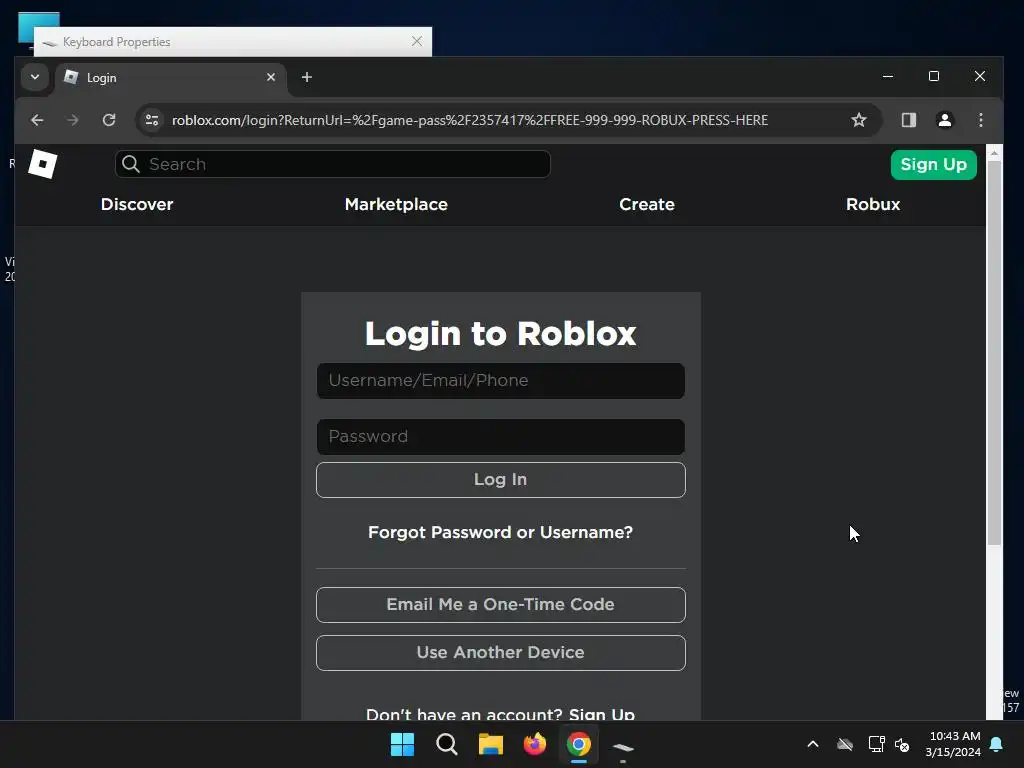Click the address bar URL
Viewport: 1024px width, 768px height.
click(470, 120)
